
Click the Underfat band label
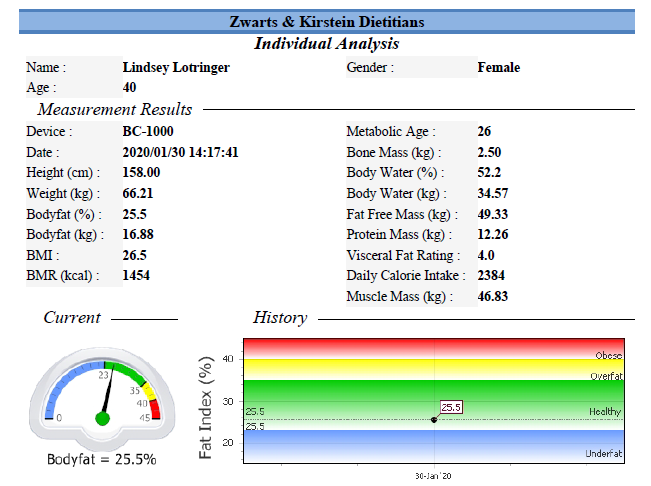click(604, 454)
